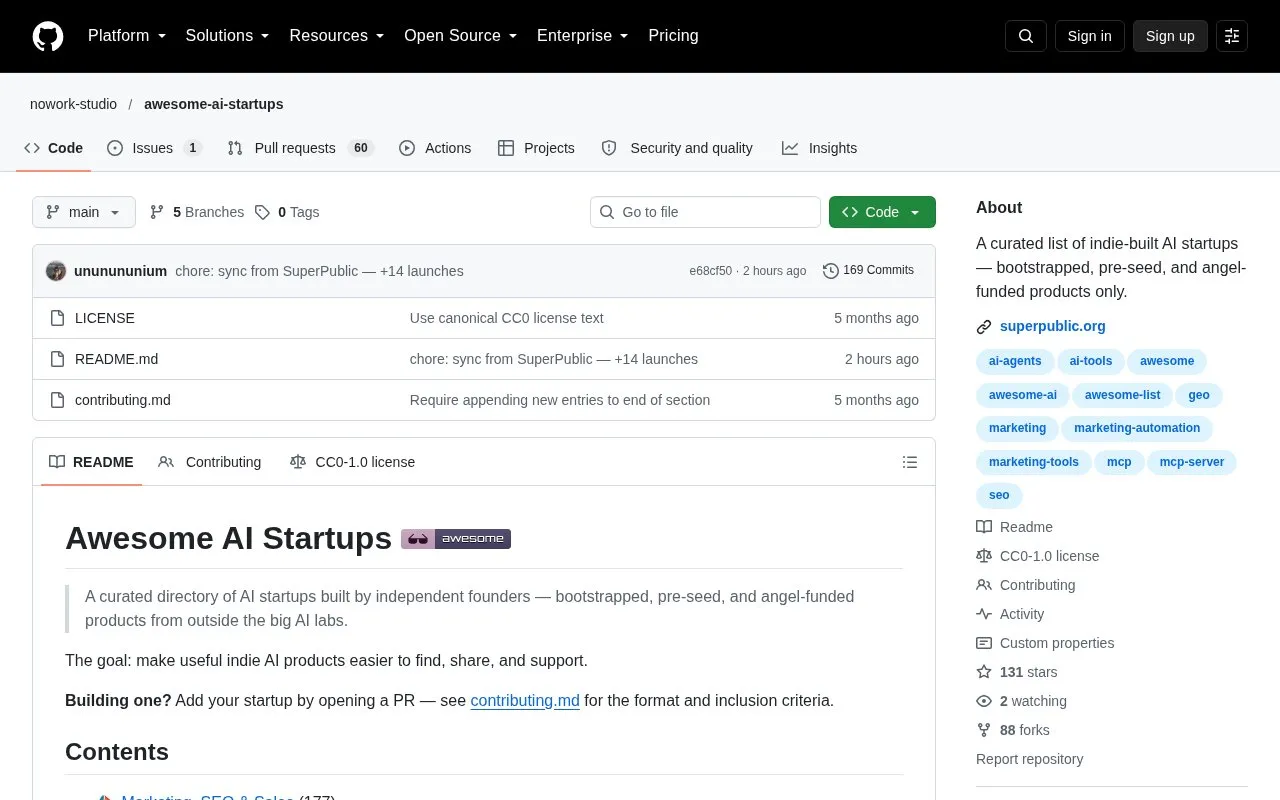
Task: Open the Platform dropdown menu
Action: [127, 36]
